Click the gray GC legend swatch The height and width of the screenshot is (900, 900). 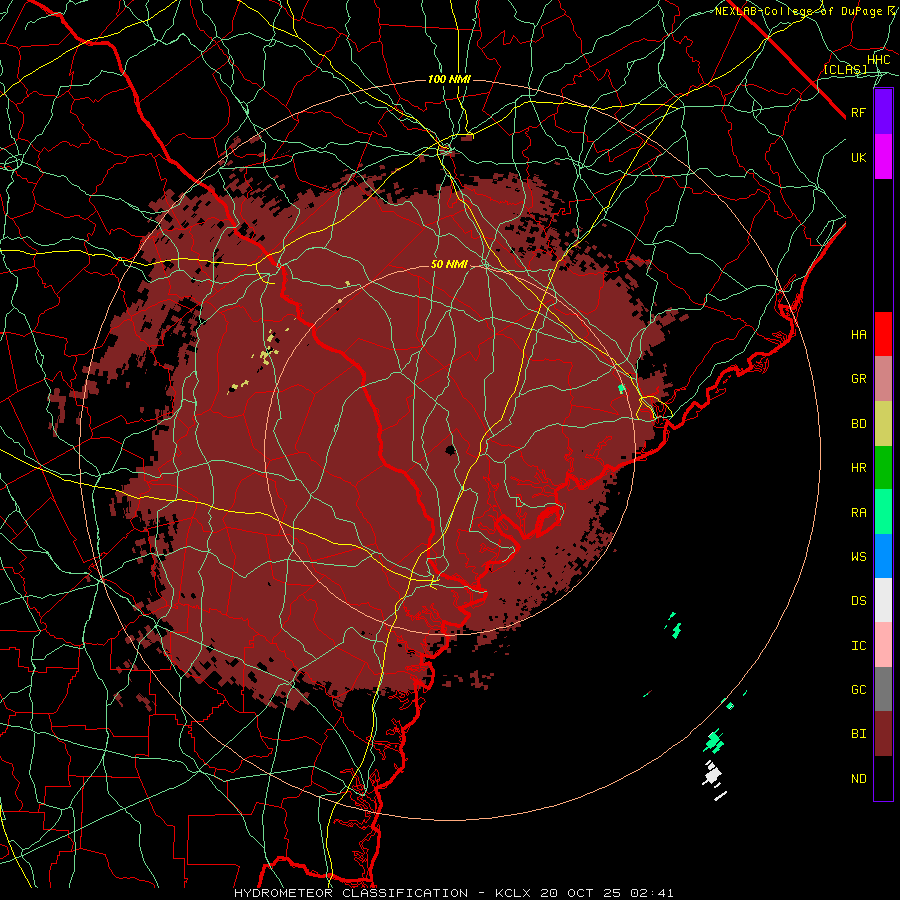pos(883,689)
